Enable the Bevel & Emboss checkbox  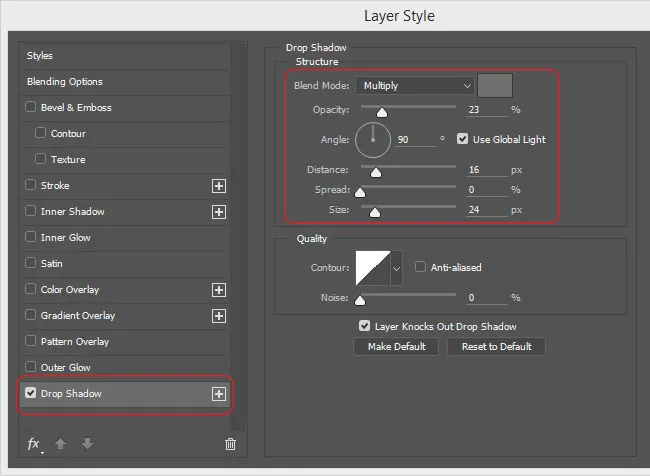click(x=31, y=108)
